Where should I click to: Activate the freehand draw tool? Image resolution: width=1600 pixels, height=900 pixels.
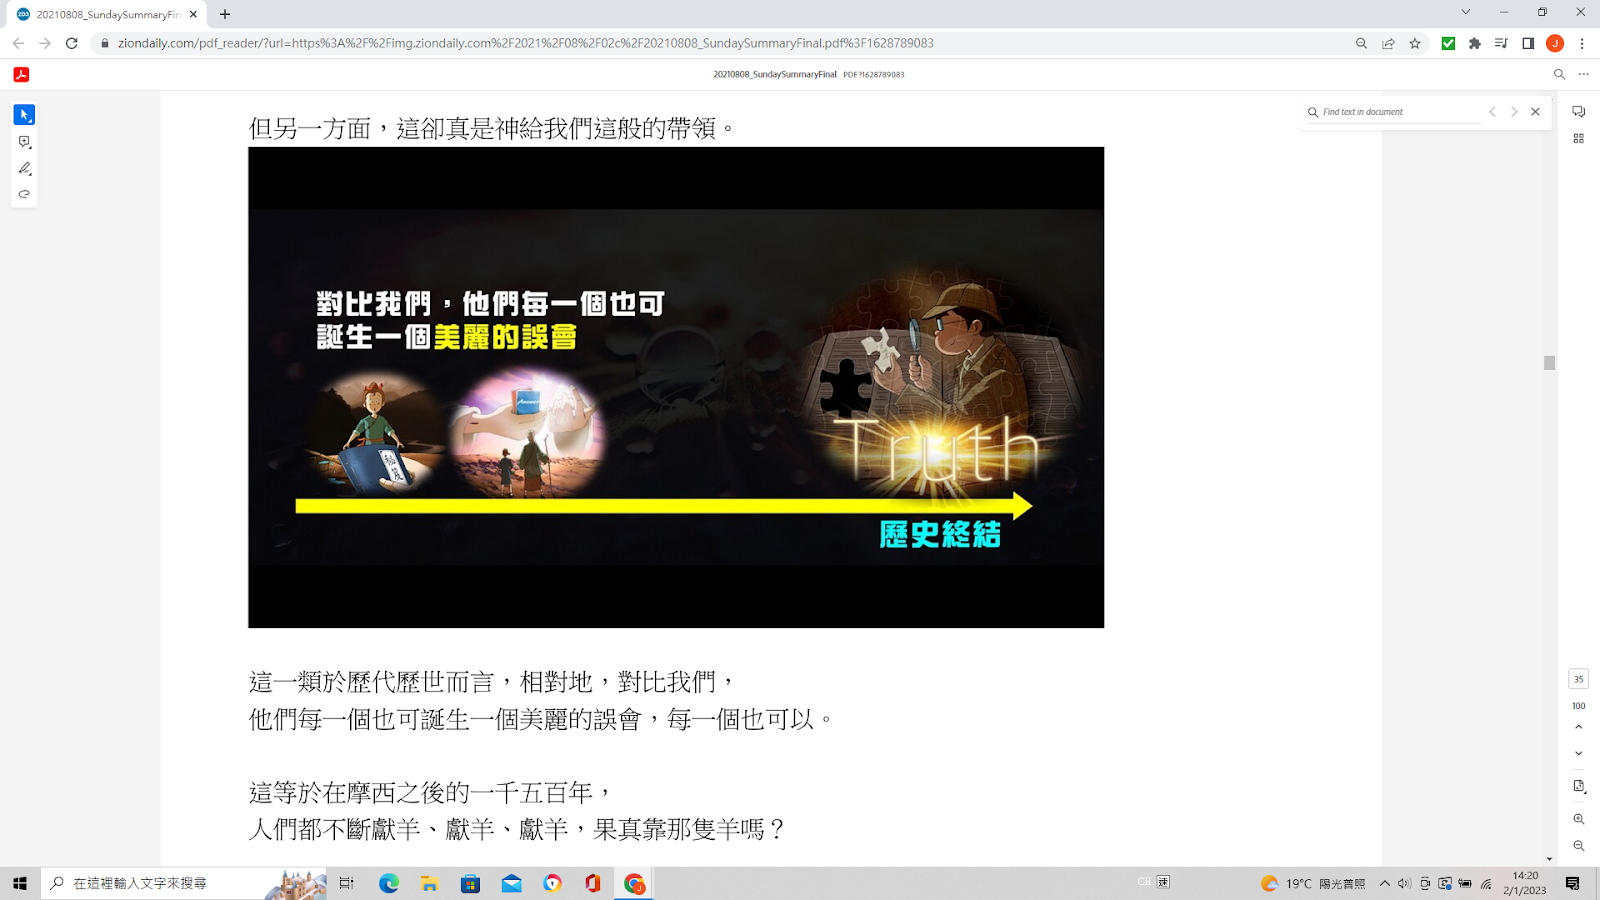pos(24,194)
